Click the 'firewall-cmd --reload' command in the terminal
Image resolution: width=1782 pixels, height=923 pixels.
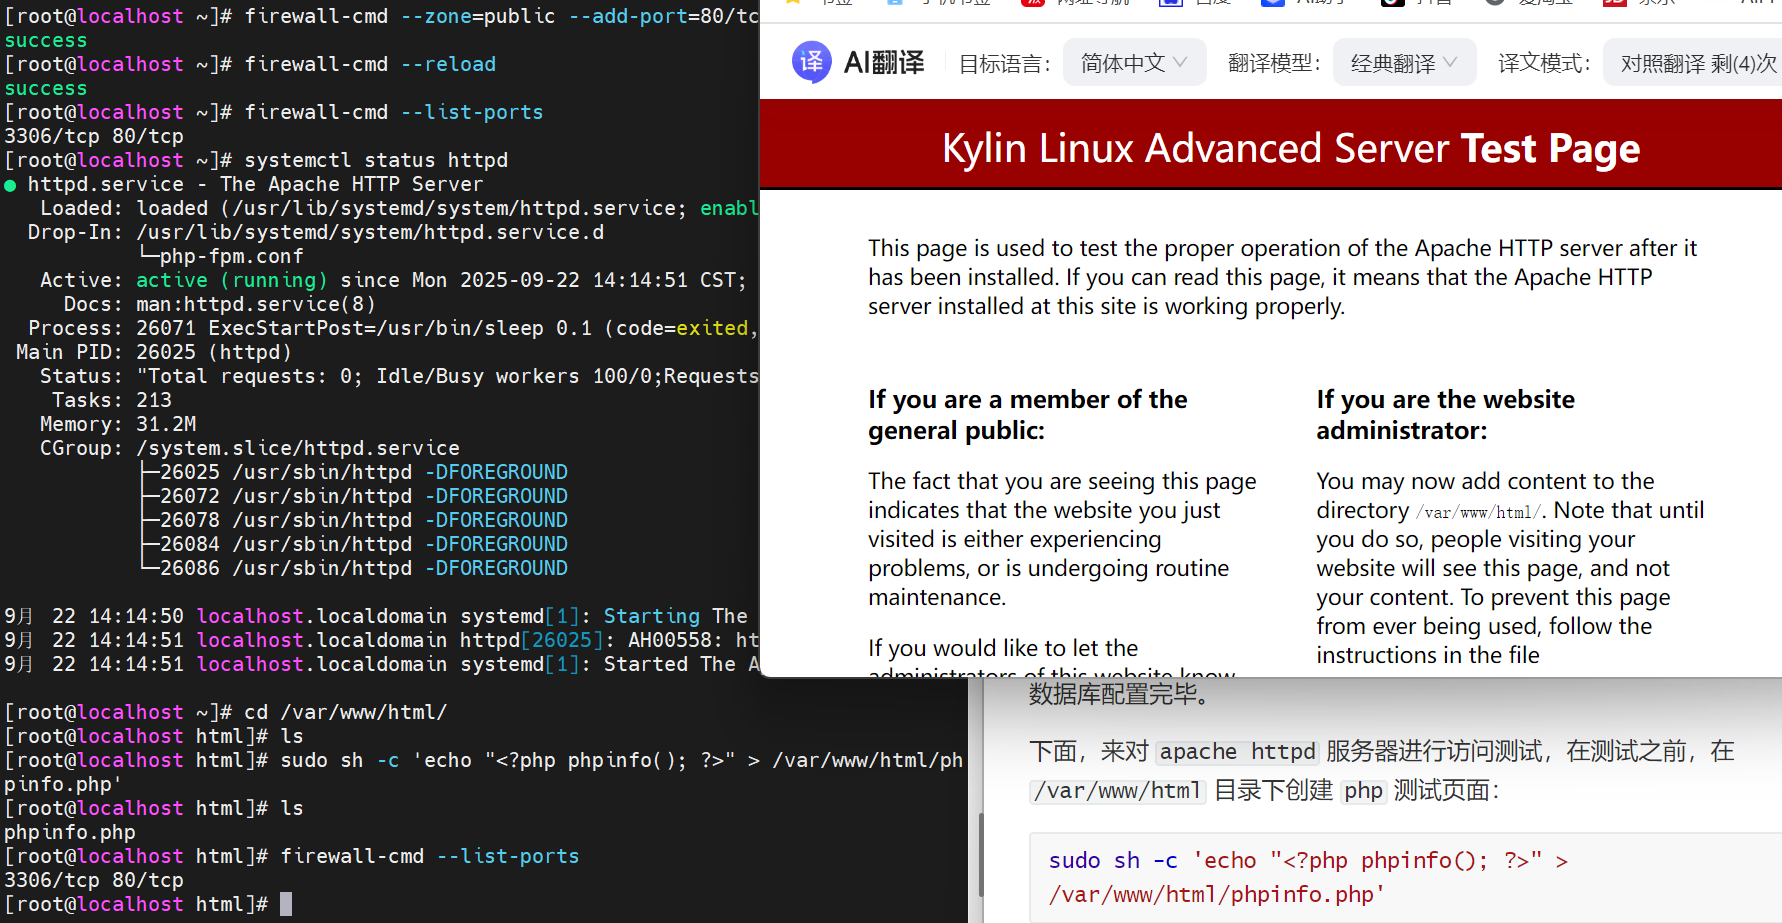point(370,64)
